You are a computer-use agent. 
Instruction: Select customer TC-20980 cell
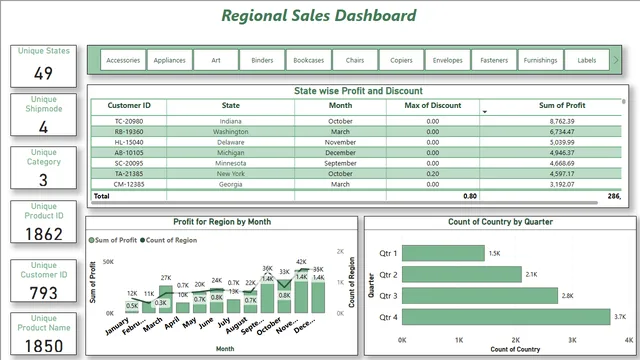pos(129,121)
